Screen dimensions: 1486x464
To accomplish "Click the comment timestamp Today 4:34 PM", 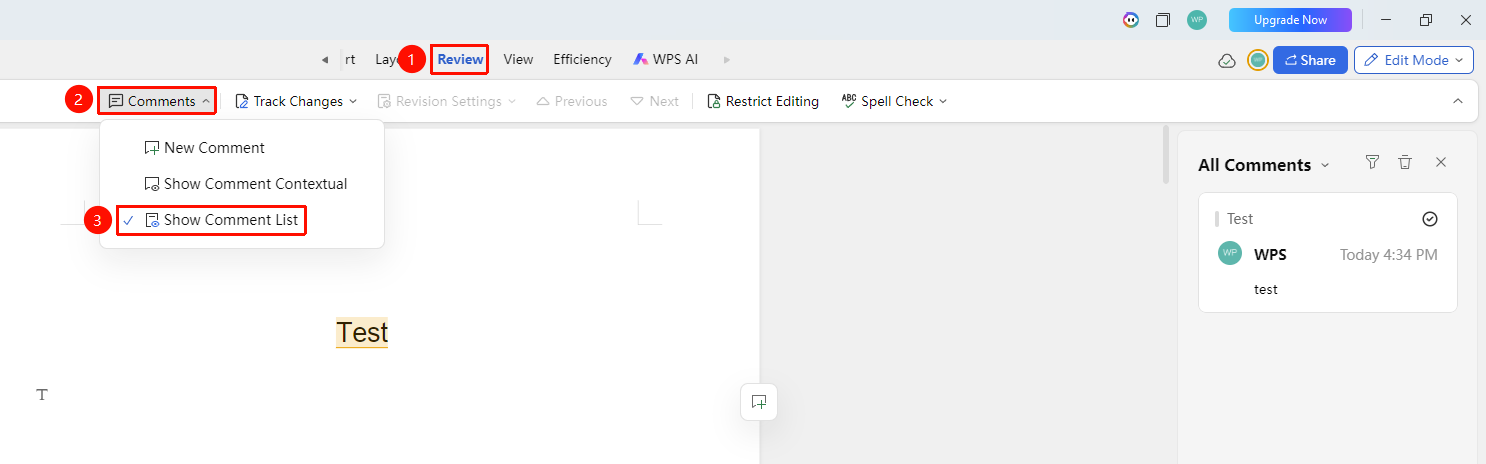I will point(1389,255).
